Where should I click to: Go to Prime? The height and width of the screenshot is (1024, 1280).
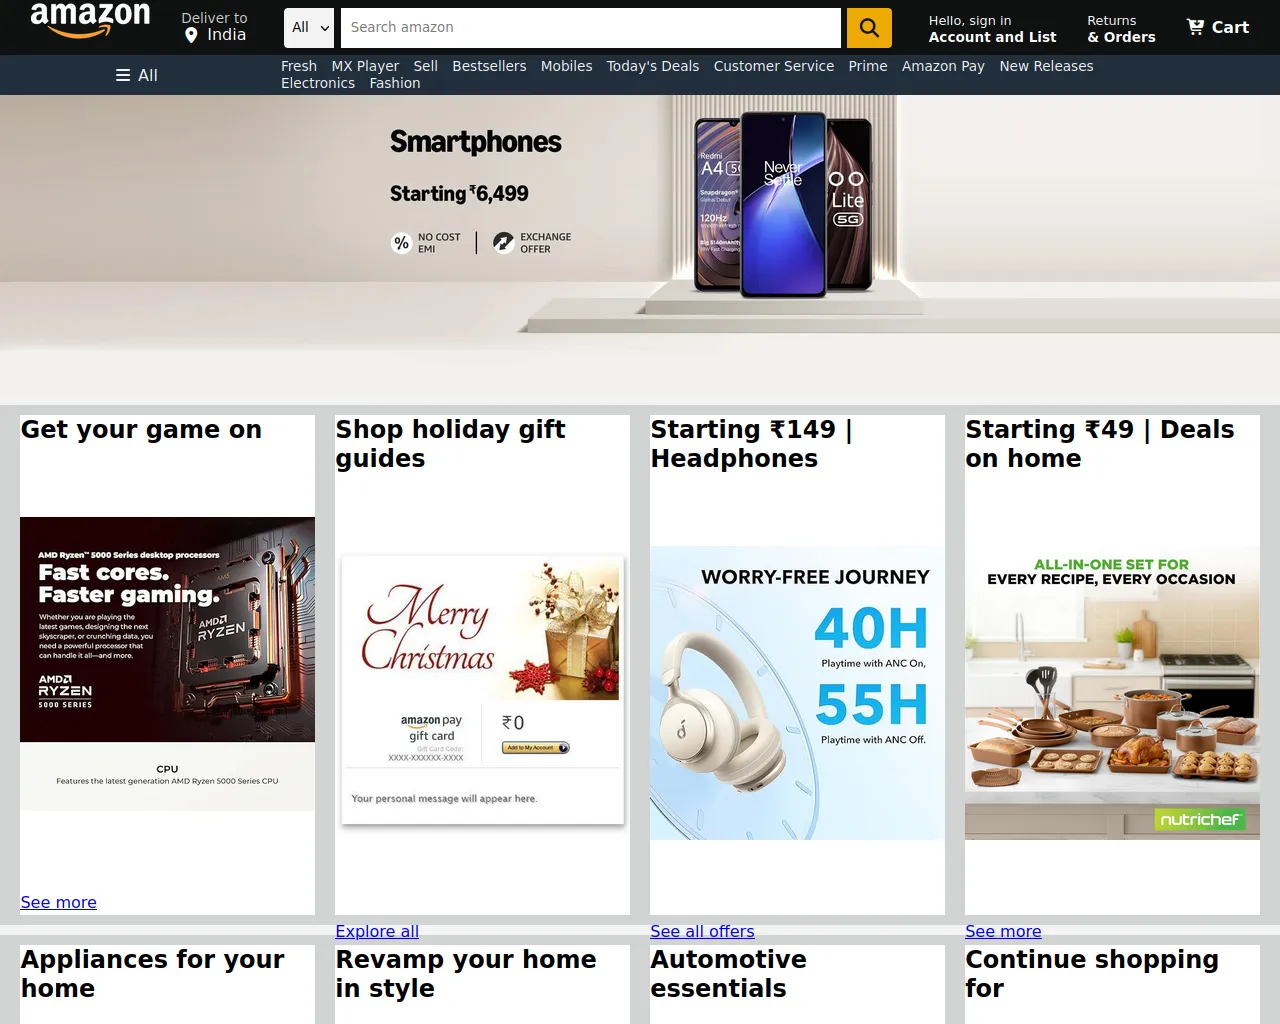(868, 66)
